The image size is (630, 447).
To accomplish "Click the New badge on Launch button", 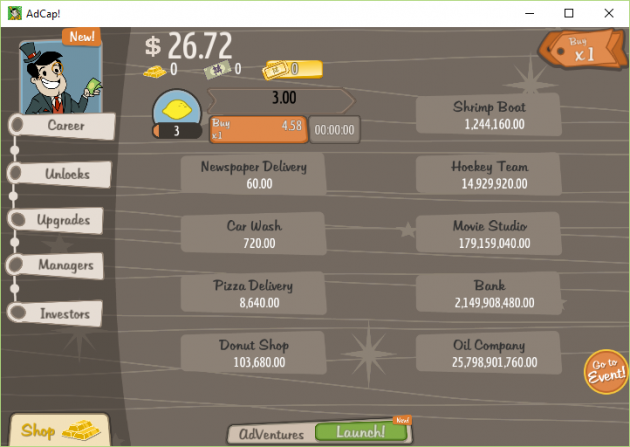I will pyautogui.click(x=402, y=420).
